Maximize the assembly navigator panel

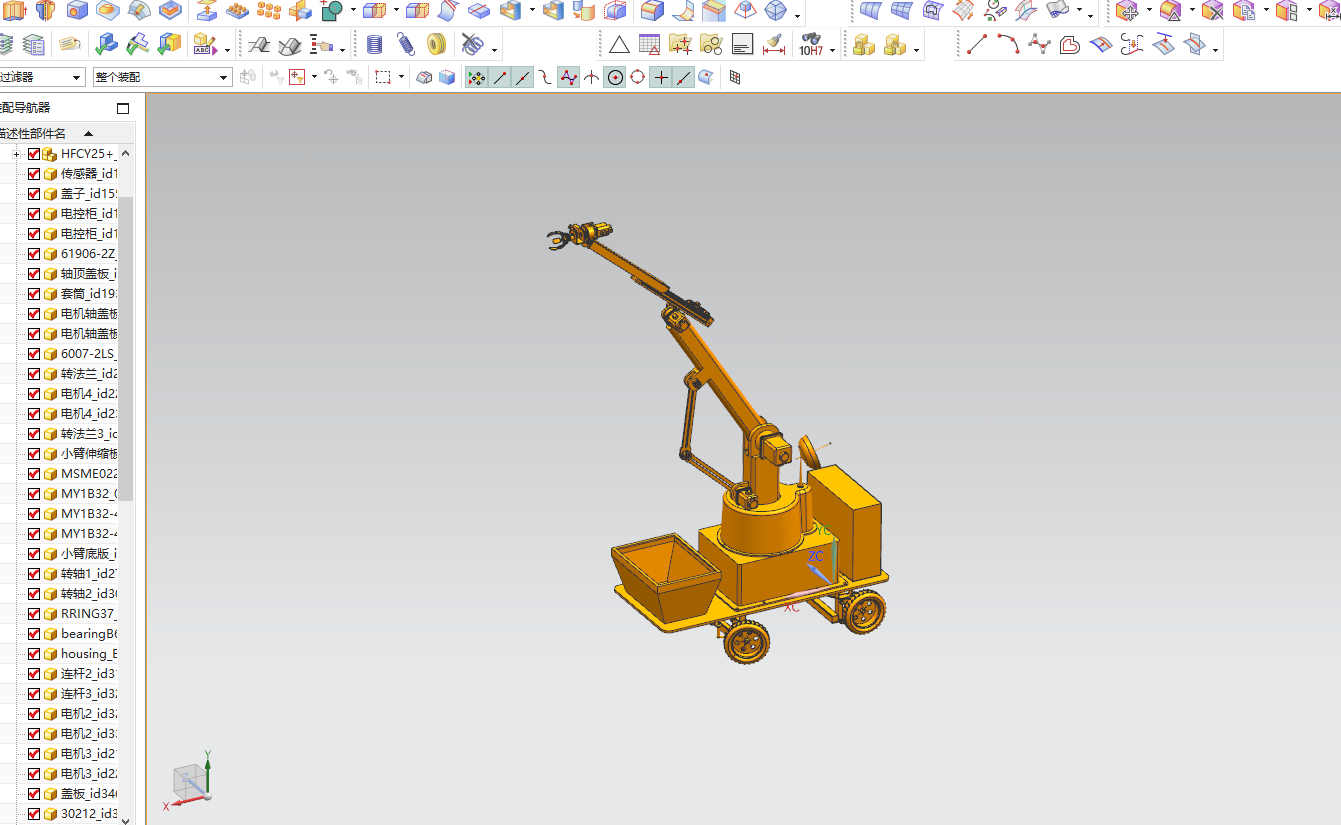click(123, 108)
